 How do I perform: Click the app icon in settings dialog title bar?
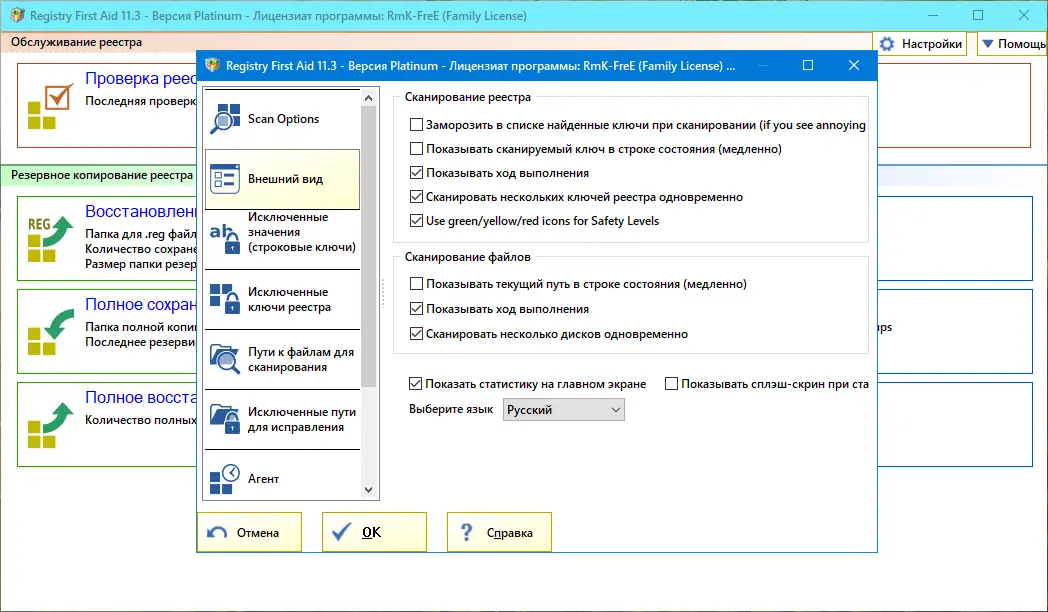click(x=212, y=65)
